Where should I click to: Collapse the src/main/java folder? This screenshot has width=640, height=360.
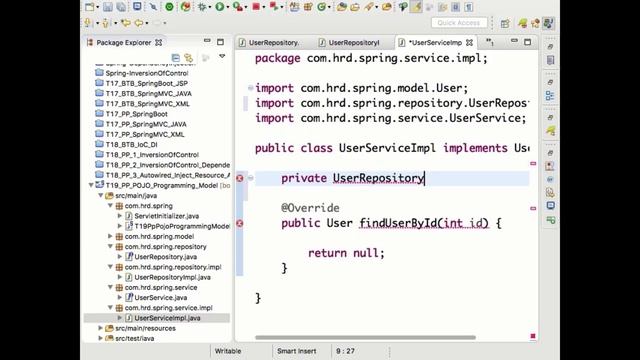point(100,196)
